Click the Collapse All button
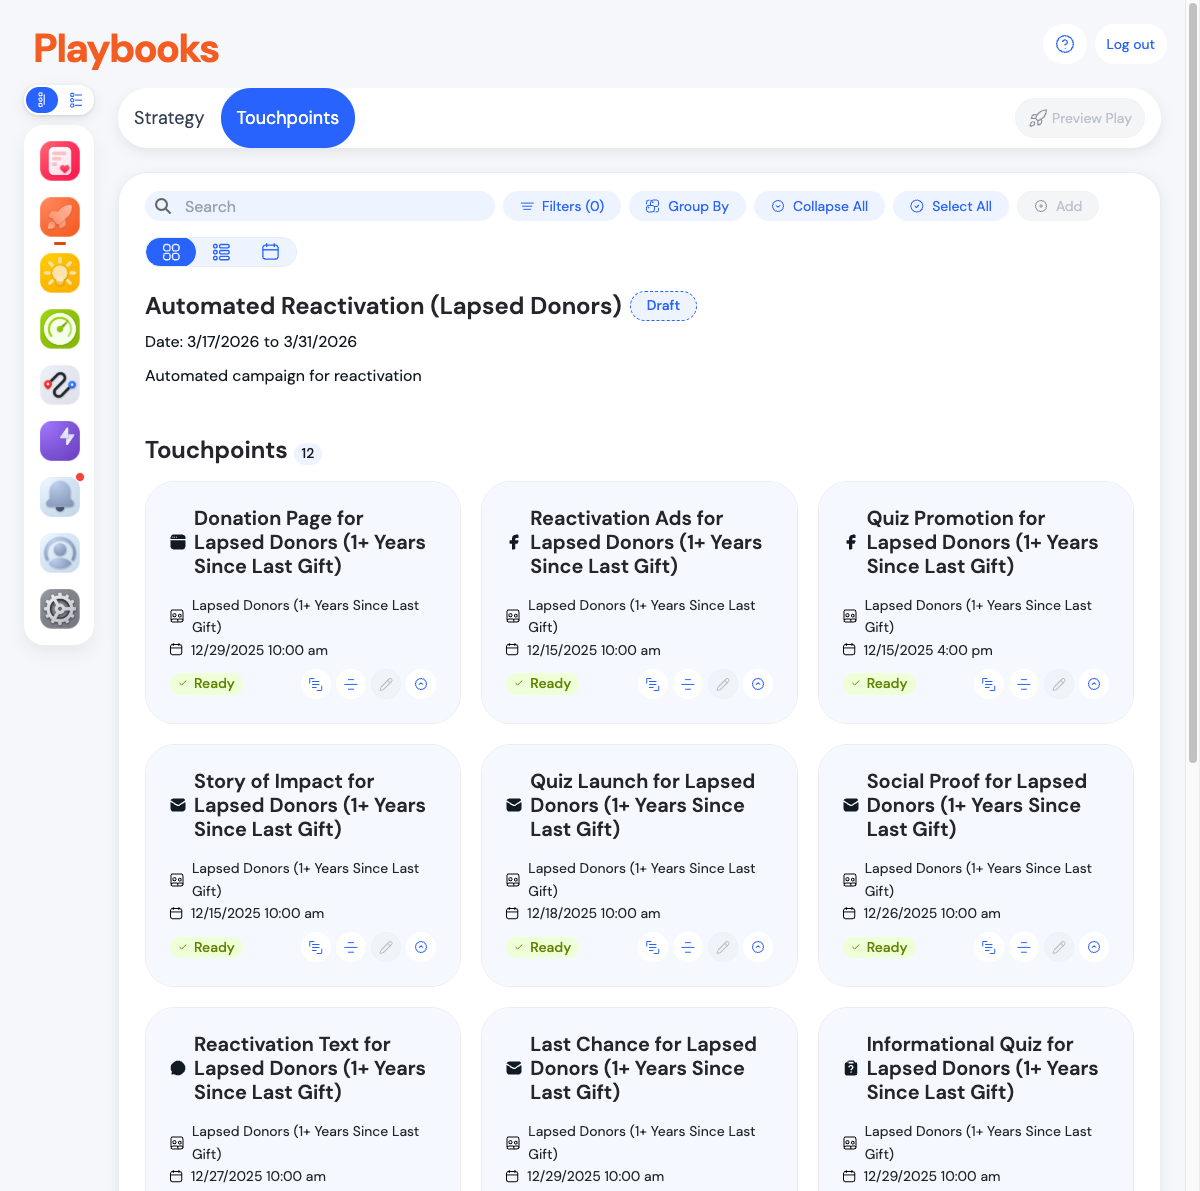Screen dimensions: 1200x1191 (x=820, y=206)
